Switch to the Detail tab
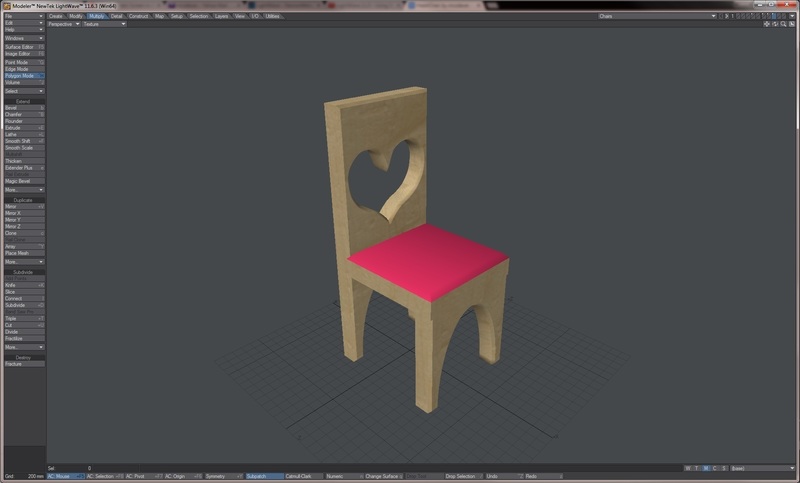800x483 pixels. coord(116,16)
